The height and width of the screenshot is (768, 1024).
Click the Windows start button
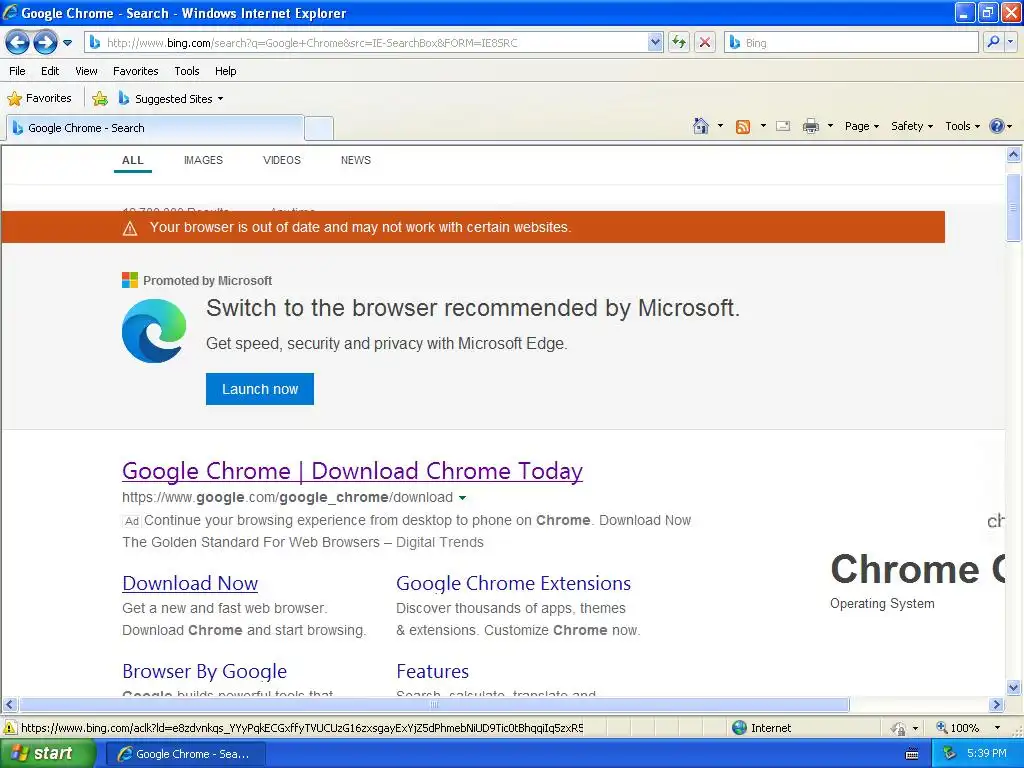click(x=47, y=754)
